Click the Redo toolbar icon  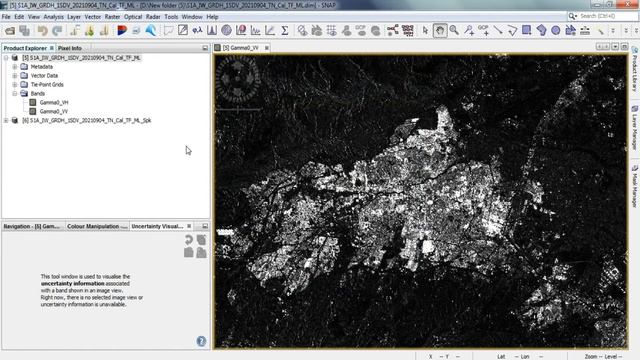[57, 31]
